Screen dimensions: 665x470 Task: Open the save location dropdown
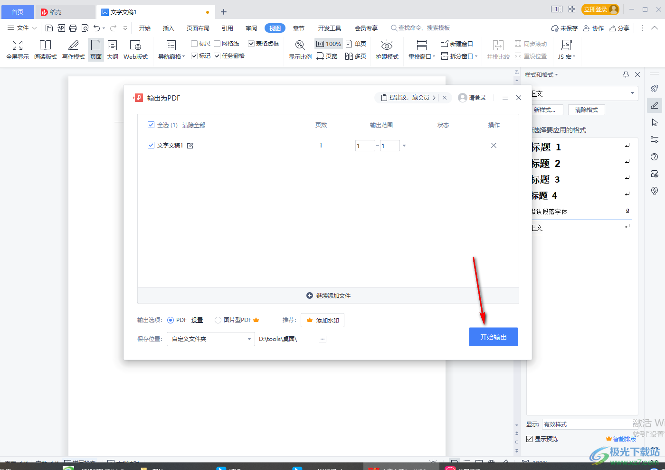tap(210, 339)
